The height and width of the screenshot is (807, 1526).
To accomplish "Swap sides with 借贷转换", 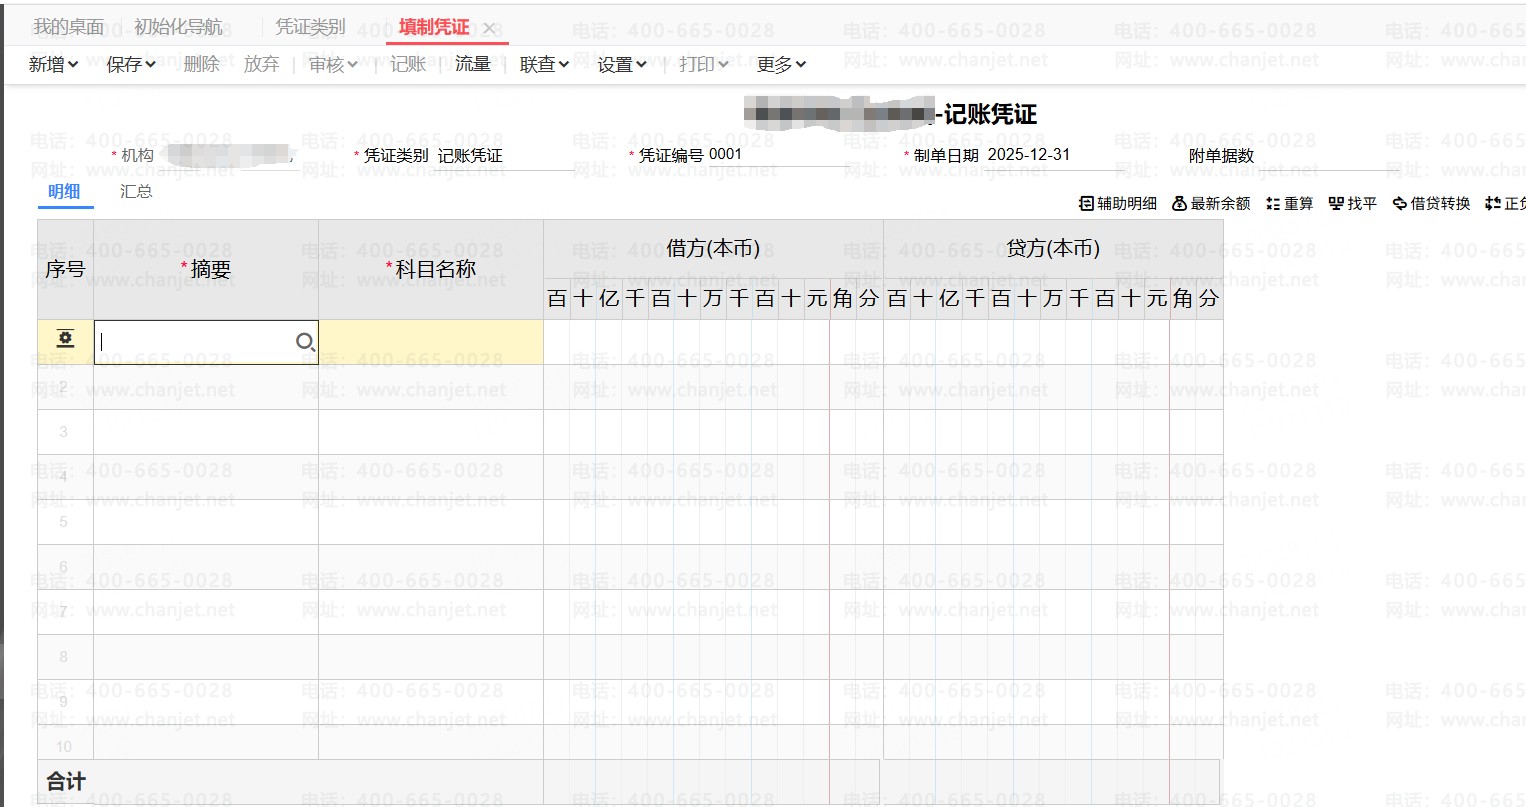I will (1431, 204).
